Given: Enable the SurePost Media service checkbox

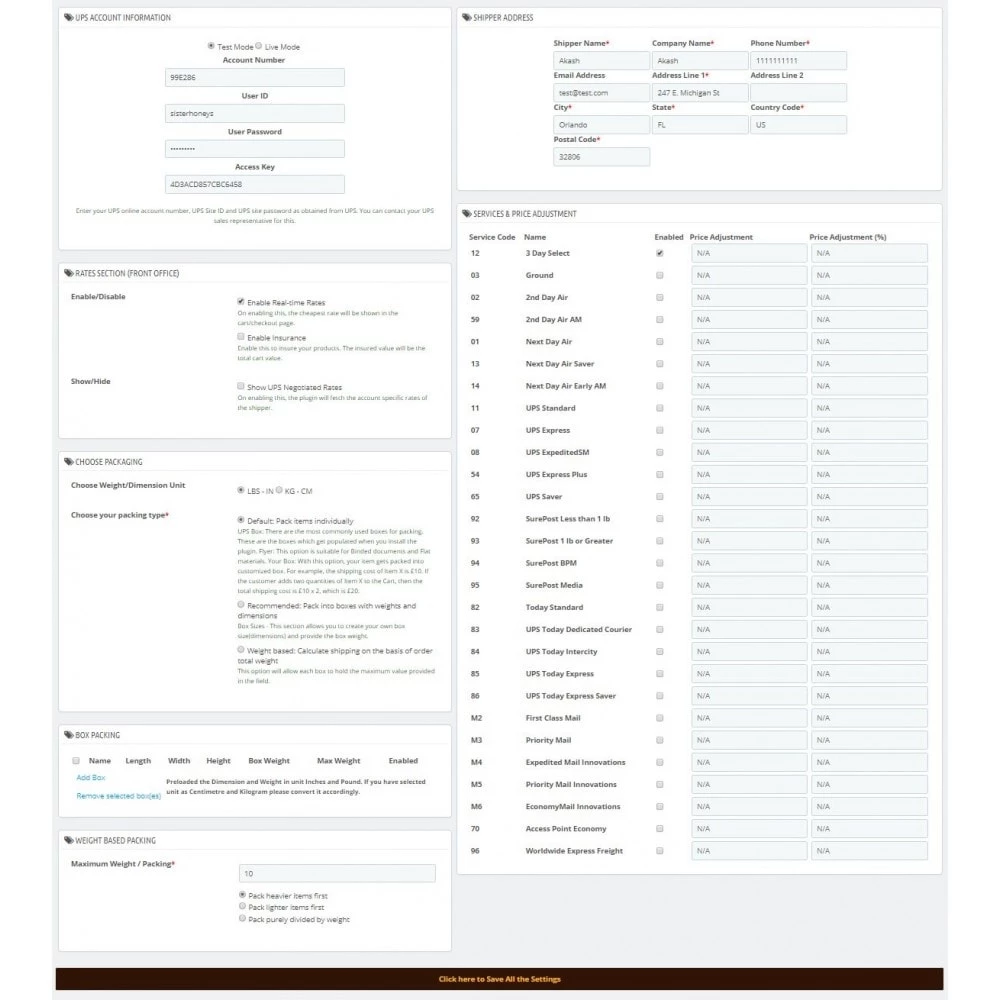Looking at the screenshot, I should pyautogui.click(x=659, y=585).
